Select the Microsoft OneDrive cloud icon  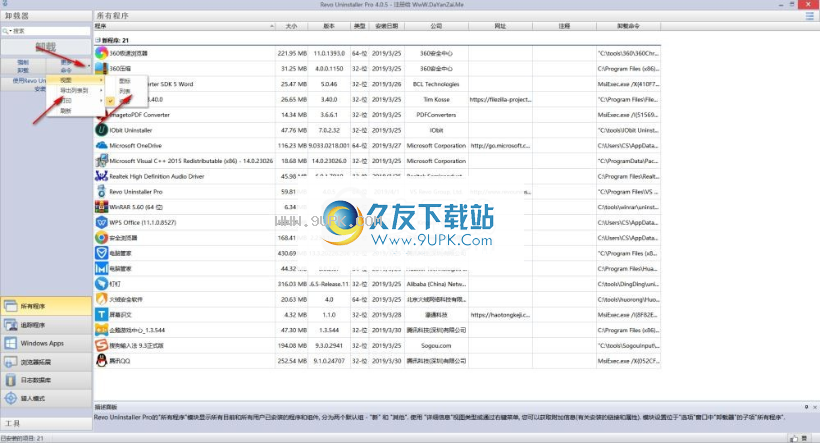point(101,145)
